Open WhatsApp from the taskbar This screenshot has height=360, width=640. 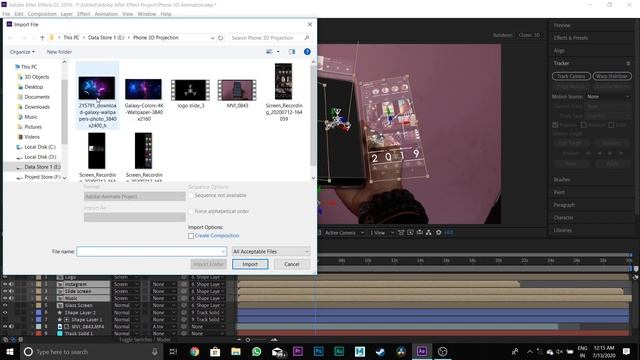point(256,351)
